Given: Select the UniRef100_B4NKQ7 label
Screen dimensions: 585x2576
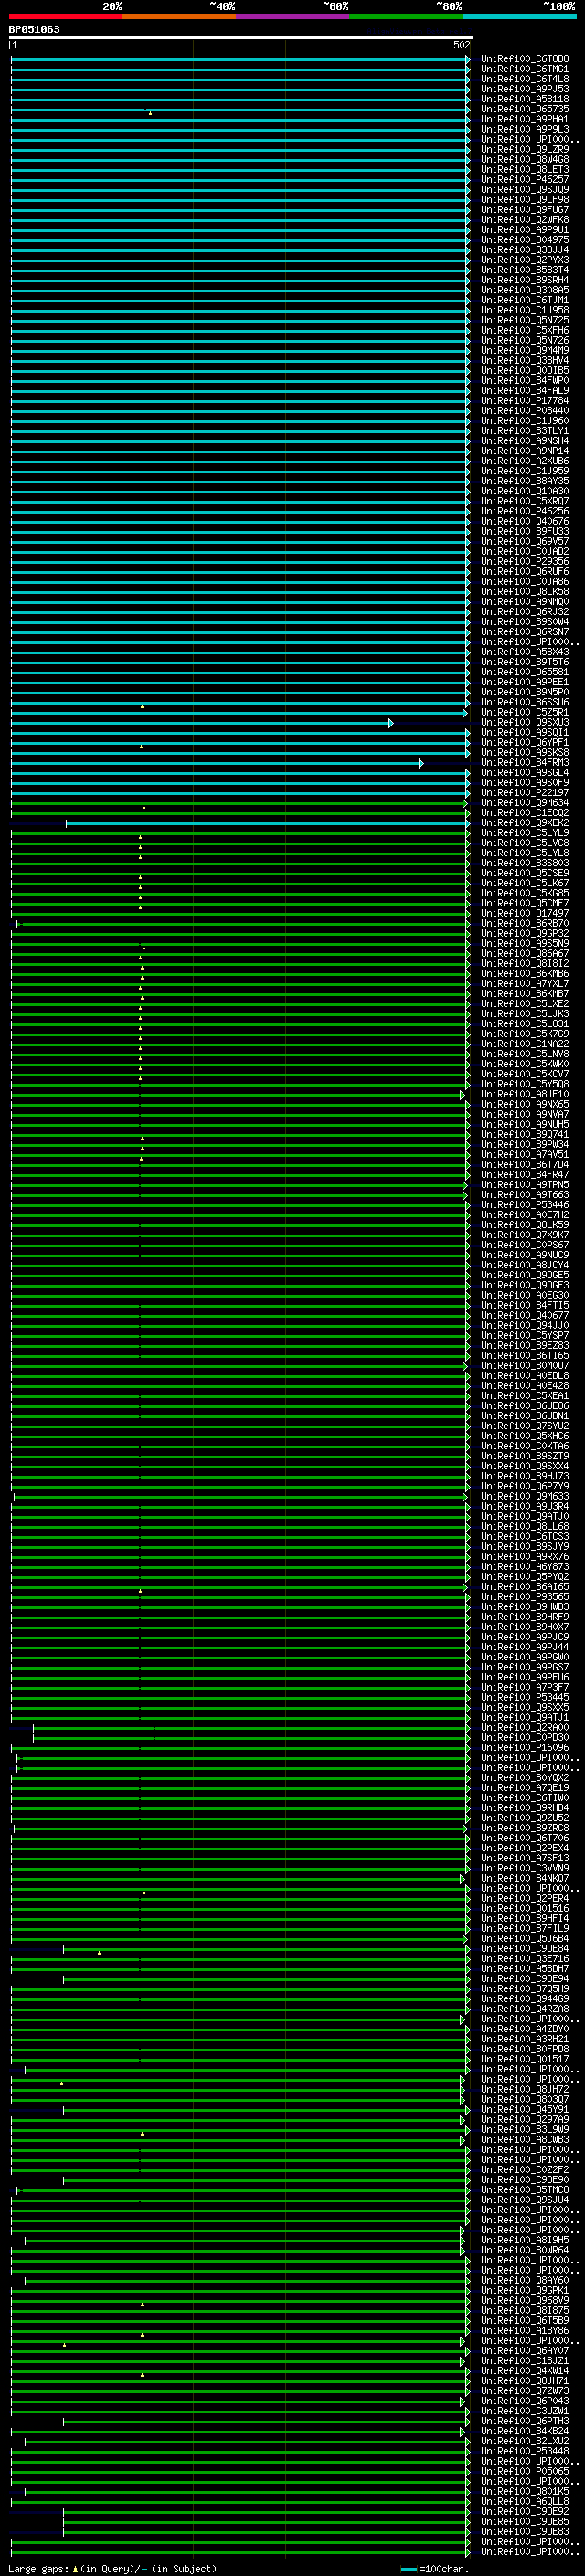Looking at the screenshot, I should pyautogui.click(x=525, y=1878).
